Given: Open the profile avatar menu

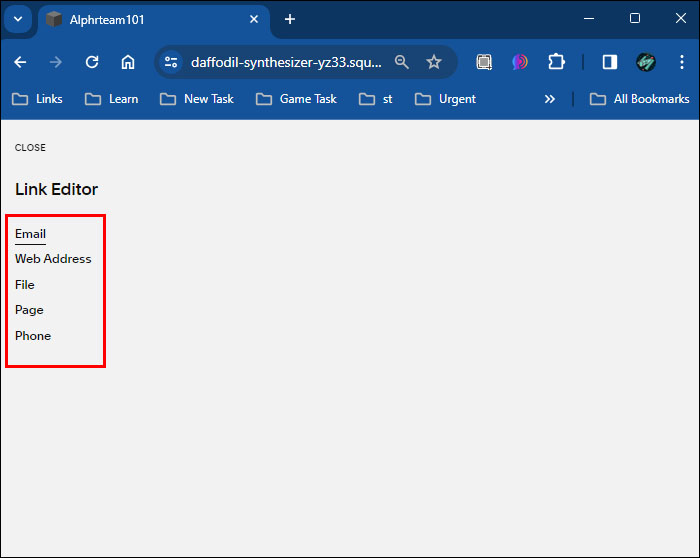Looking at the screenshot, I should coord(646,62).
